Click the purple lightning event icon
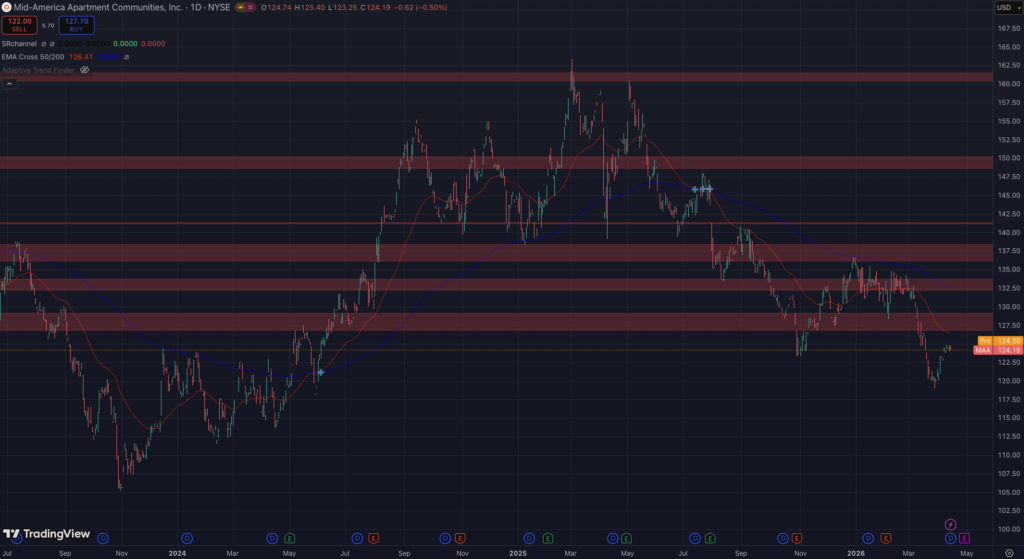 point(951,524)
